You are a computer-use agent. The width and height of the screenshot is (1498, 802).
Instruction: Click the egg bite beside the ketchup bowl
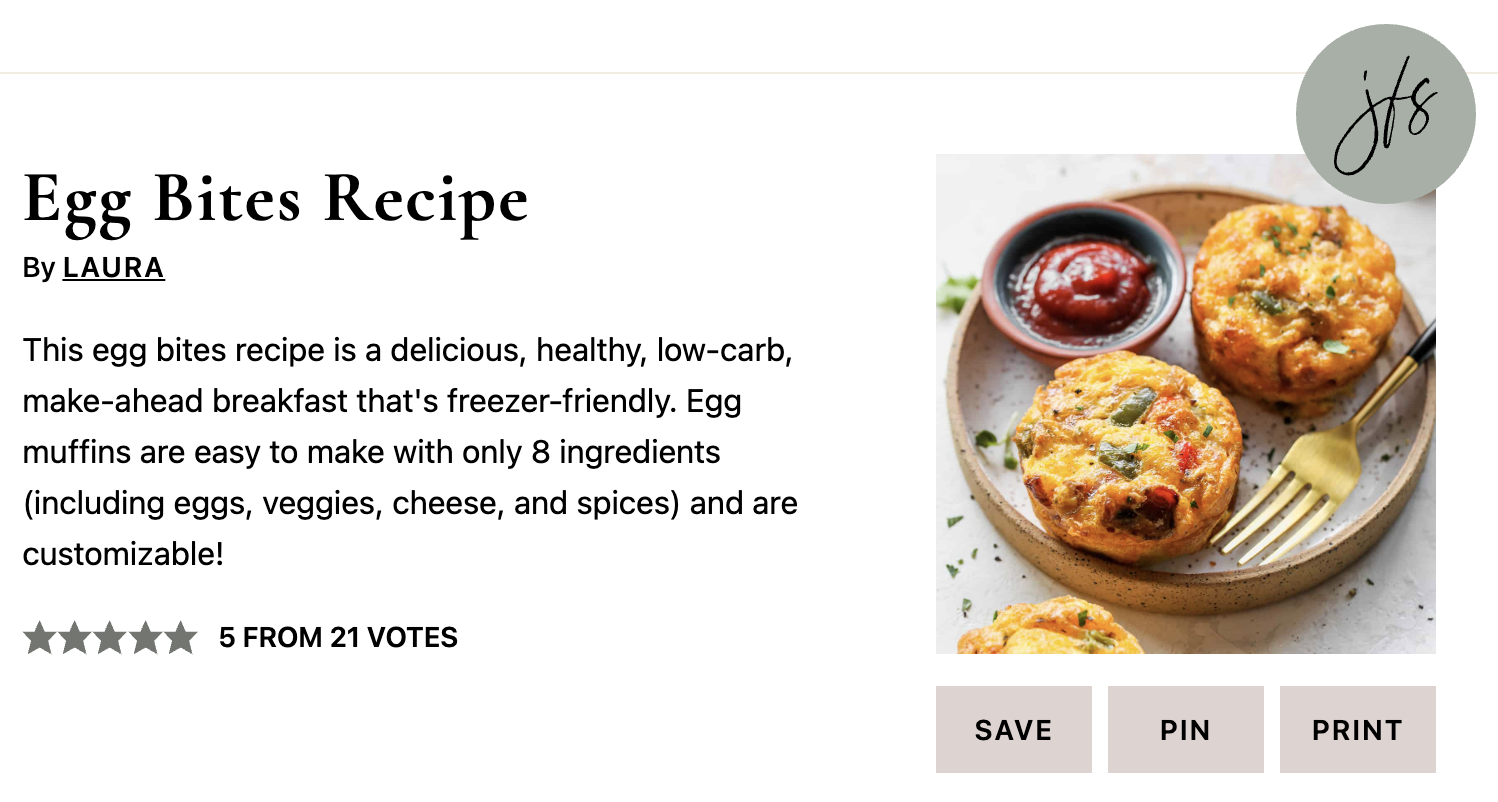[1295, 300]
